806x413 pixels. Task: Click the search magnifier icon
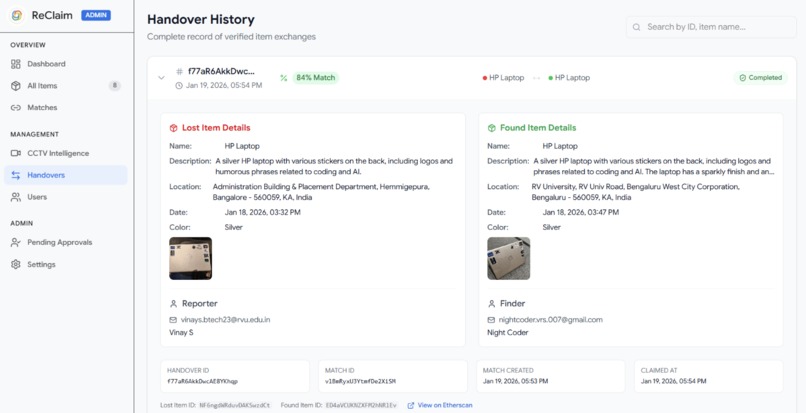[x=636, y=27]
